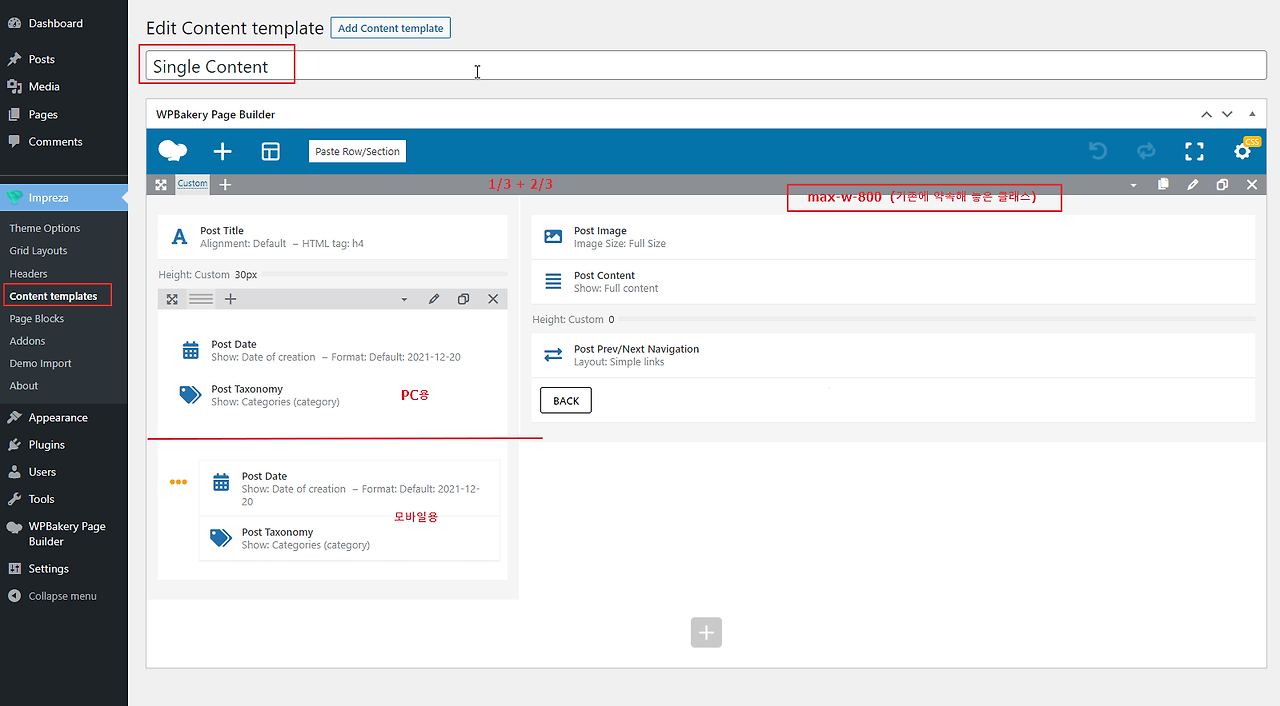Select the Post Content element
This screenshot has height=706, width=1280.
point(893,282)
